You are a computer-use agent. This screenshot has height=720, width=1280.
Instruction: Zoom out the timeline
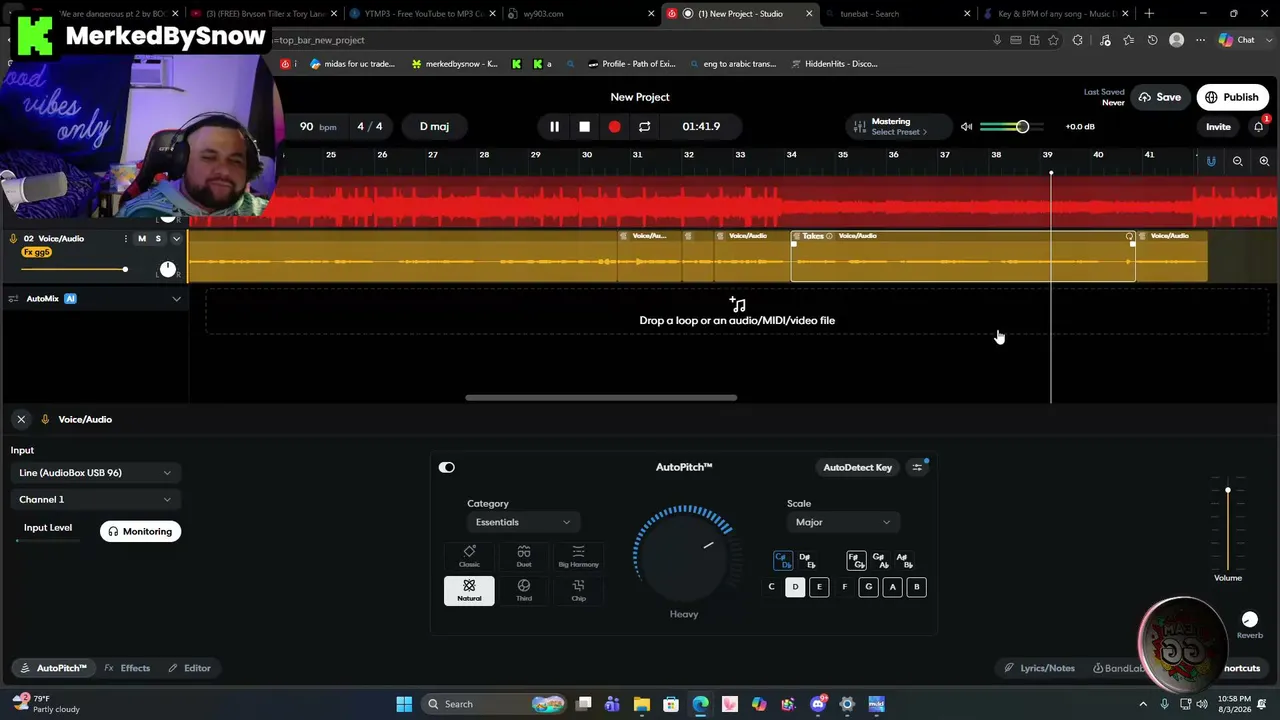[x=1238, y=161]
